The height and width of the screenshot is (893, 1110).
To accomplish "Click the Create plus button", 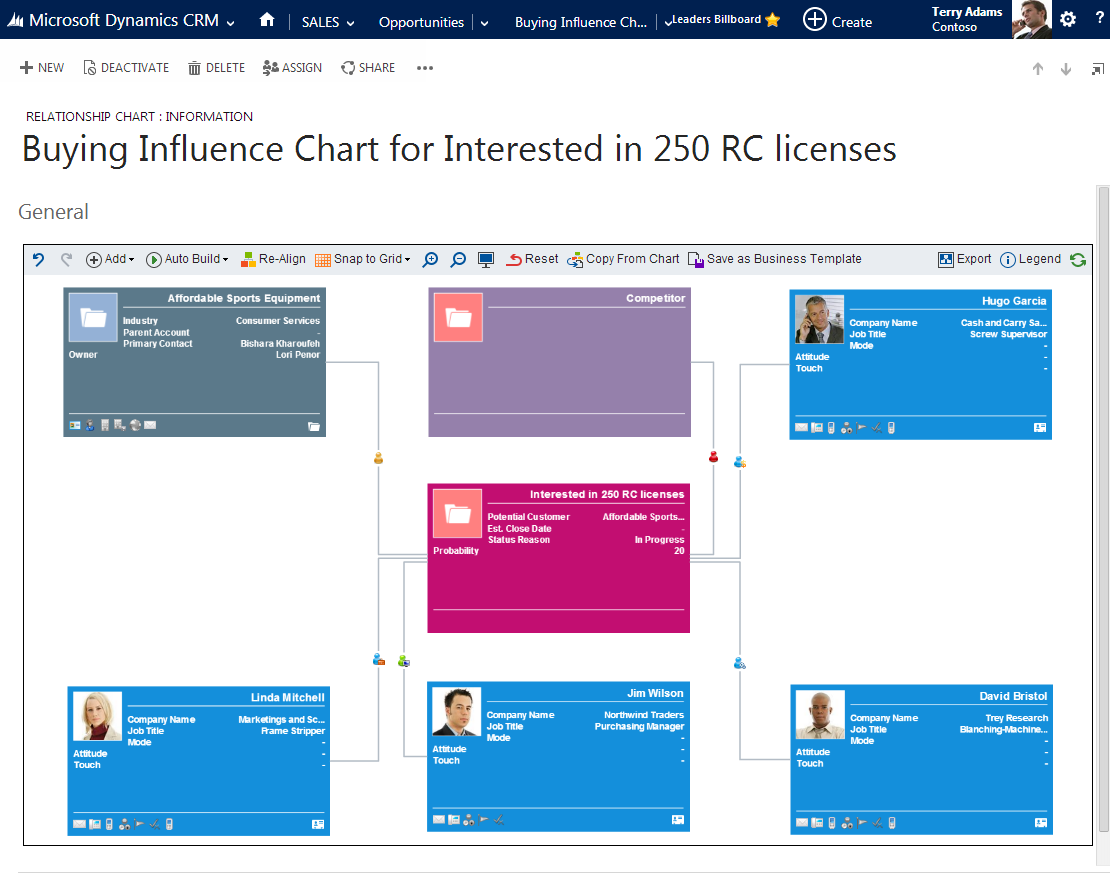I will click(x=837, y=20).
